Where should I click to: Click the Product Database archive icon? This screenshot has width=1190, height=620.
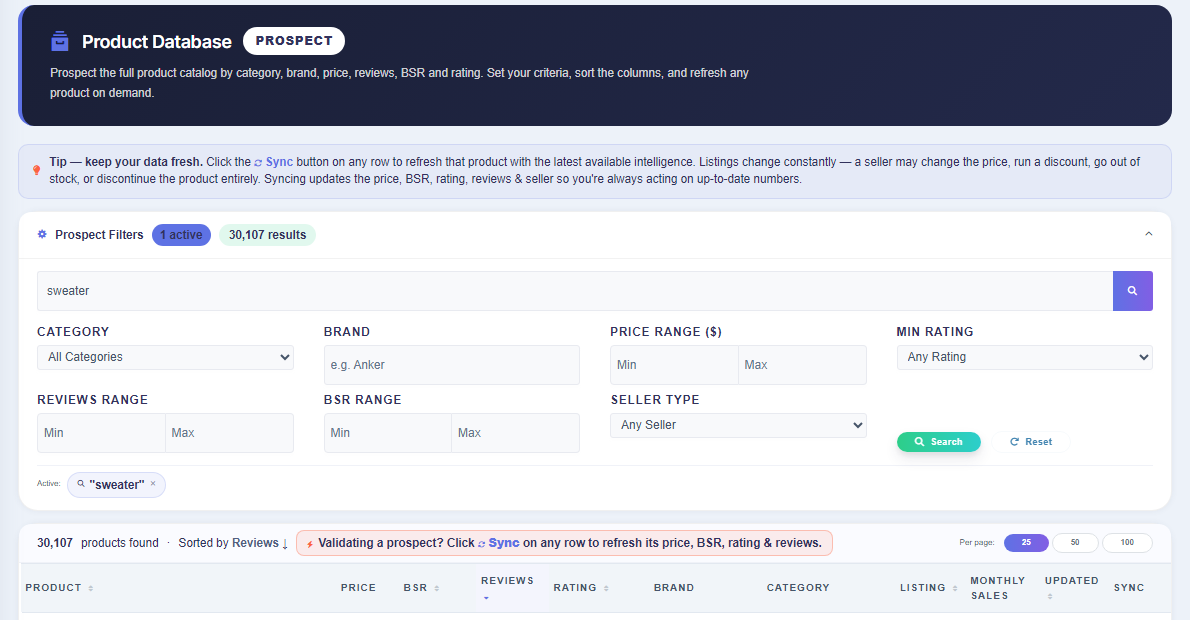coord(59,41)
